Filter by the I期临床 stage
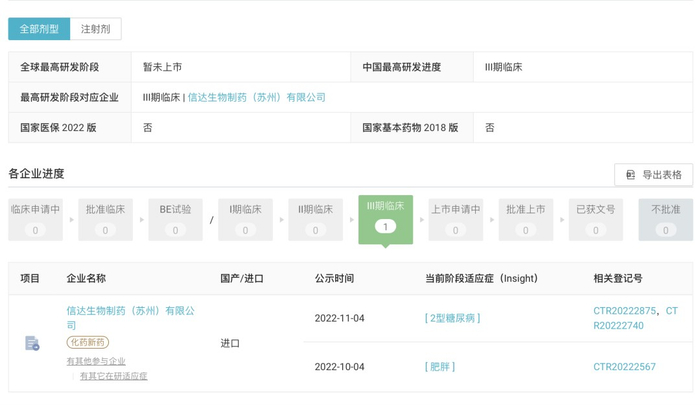This screenshot has height=405, width=700. coord(245,219)
